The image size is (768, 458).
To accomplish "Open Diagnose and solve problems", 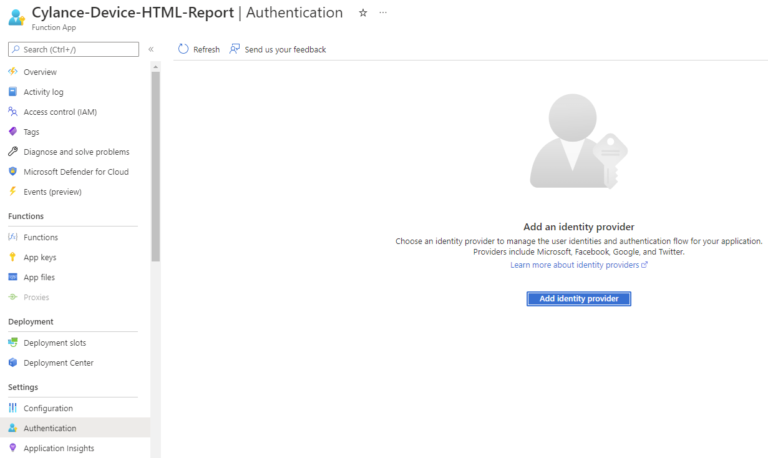I will tap(76, 152).
